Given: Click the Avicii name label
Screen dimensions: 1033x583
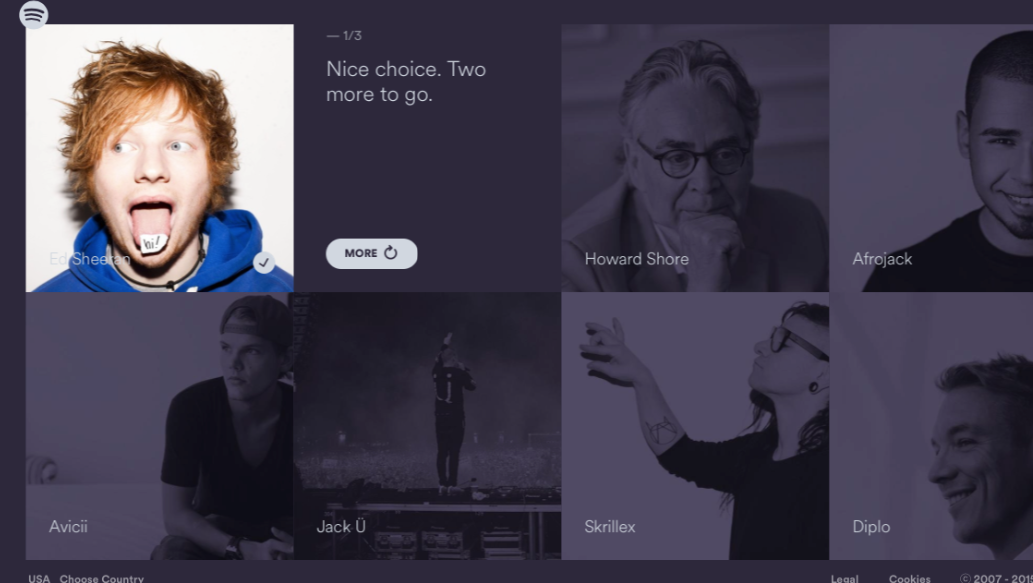Looking at the screenshot, I should pyautogui.click(x=69, y=526).
